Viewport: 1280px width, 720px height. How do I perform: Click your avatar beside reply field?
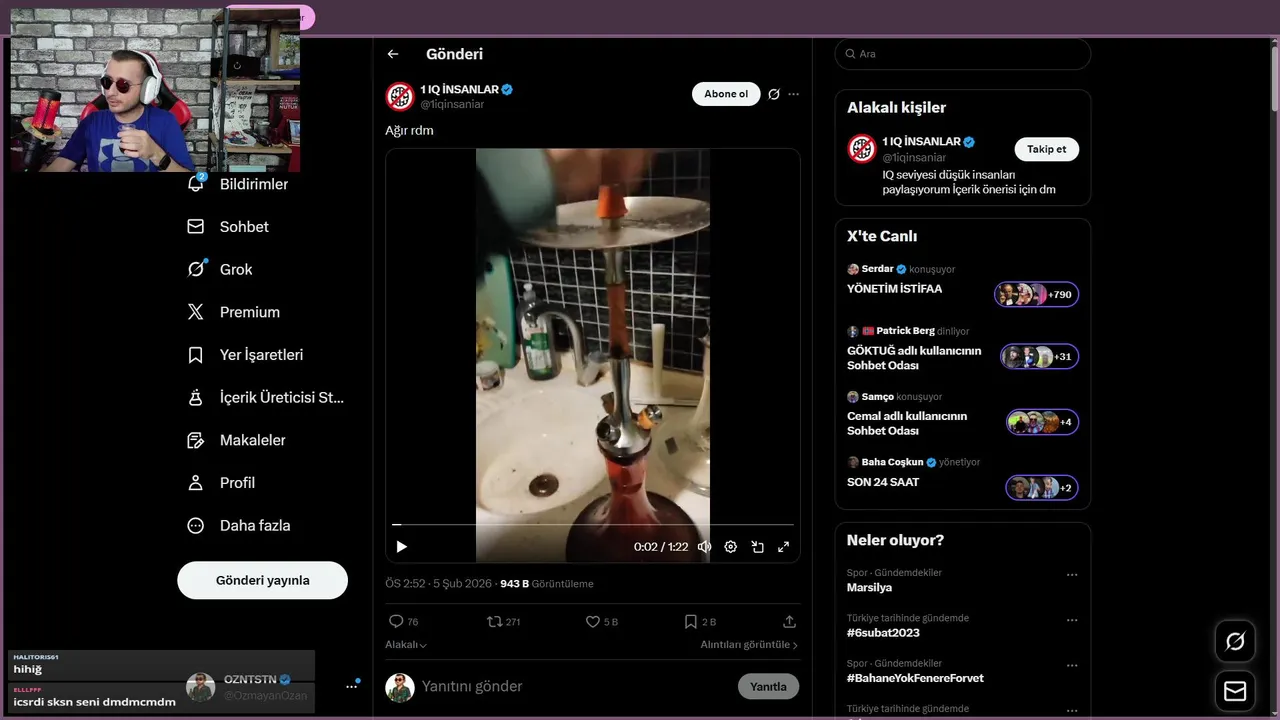pos(400,687)
